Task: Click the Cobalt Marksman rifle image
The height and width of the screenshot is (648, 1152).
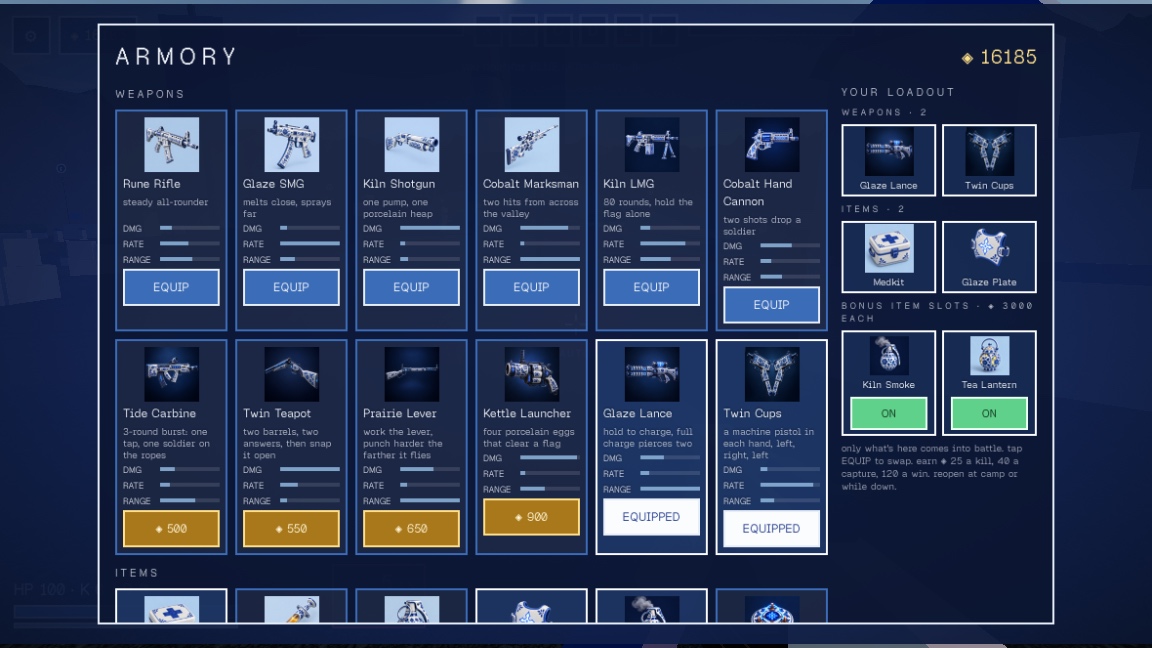Action: click(531, 145)
